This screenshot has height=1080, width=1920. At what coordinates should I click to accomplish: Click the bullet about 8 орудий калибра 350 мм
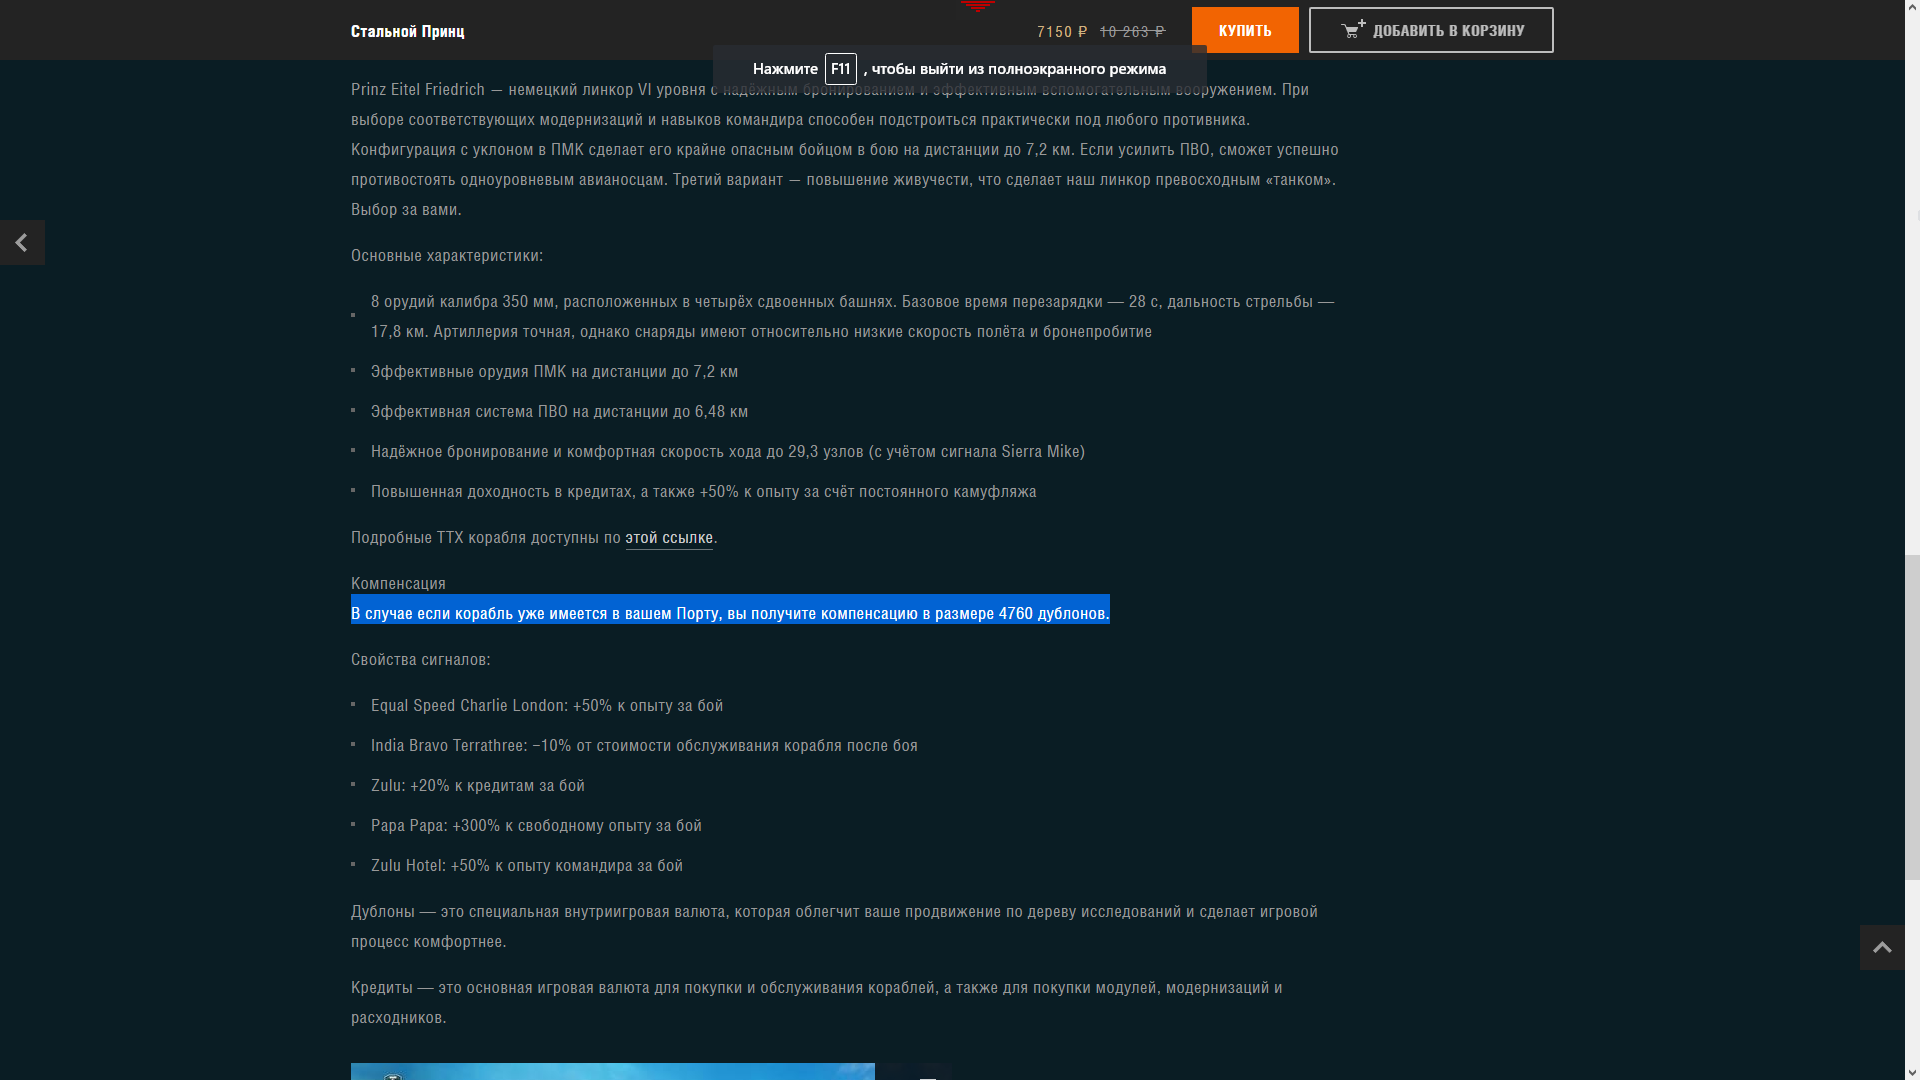click(853, 316)
